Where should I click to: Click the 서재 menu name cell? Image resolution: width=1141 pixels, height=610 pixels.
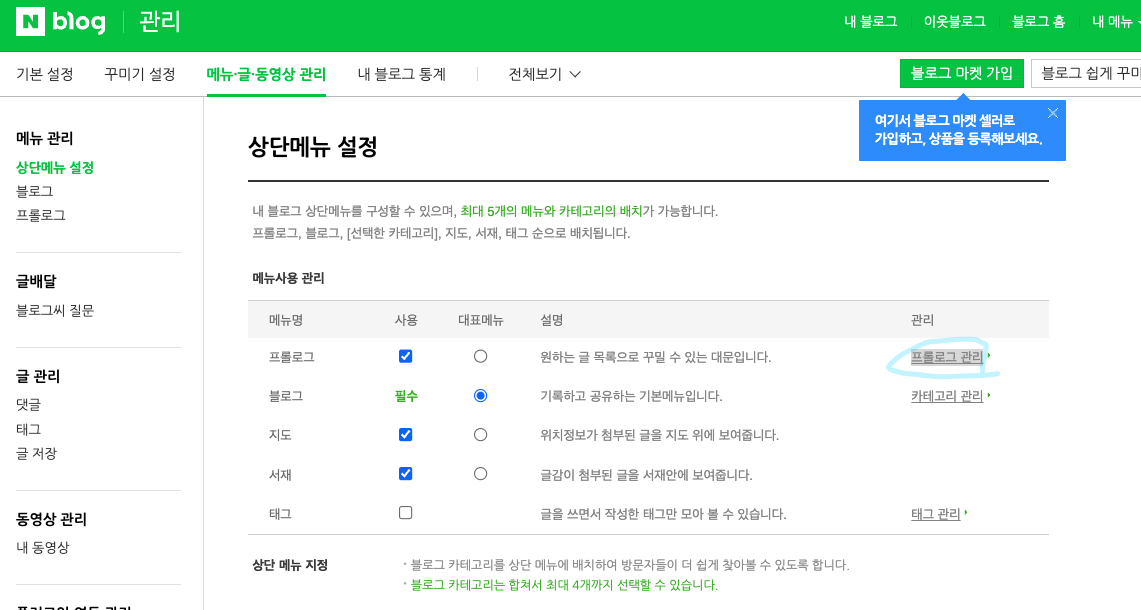(x=280, y=475)
